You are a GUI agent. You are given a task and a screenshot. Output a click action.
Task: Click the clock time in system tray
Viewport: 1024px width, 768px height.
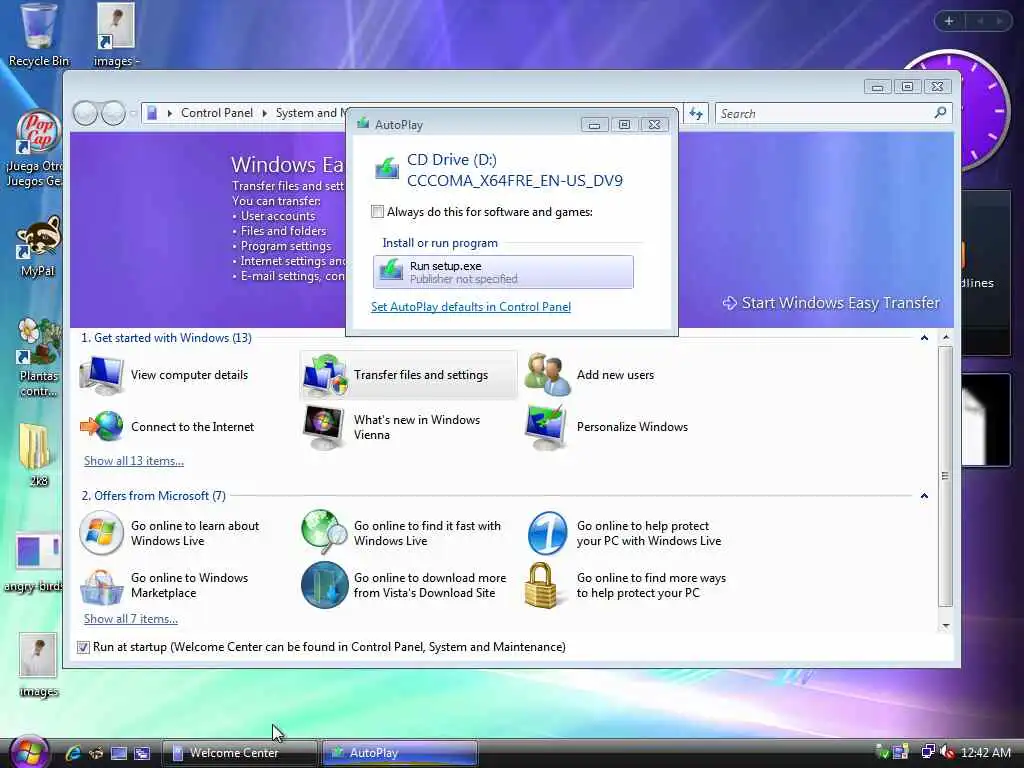coord(986,753)
